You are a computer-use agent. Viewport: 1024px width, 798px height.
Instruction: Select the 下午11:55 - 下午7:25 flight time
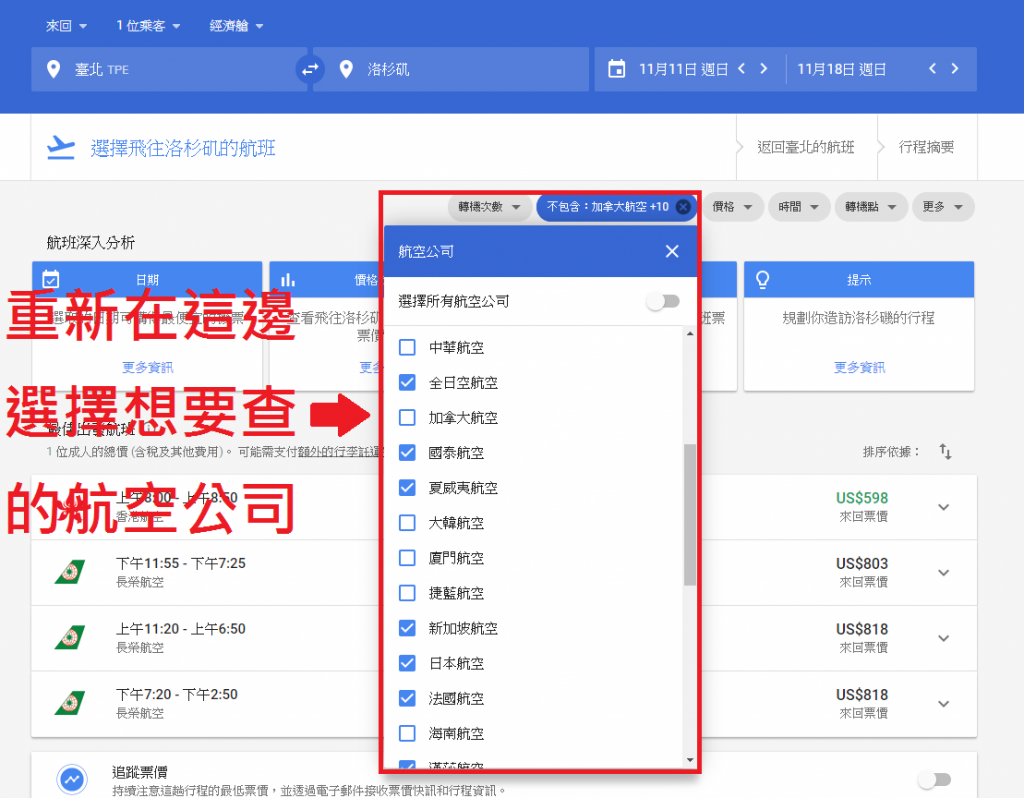181,563
